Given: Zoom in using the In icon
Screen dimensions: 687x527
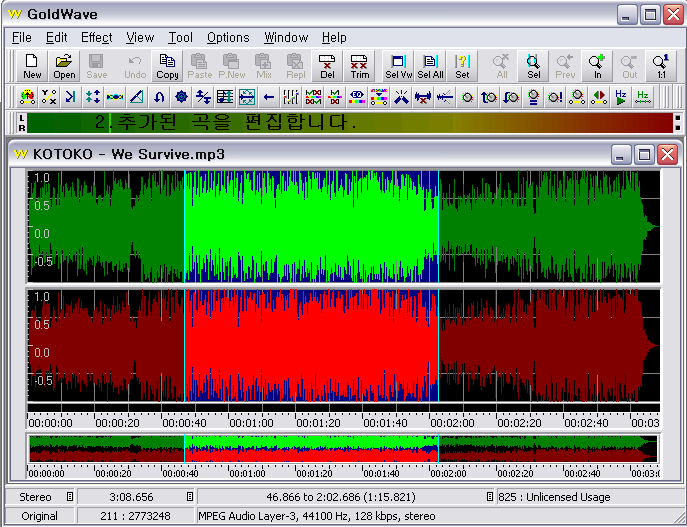Looking at the screenshot, I should pyautogui.click(x=597, y=66).
